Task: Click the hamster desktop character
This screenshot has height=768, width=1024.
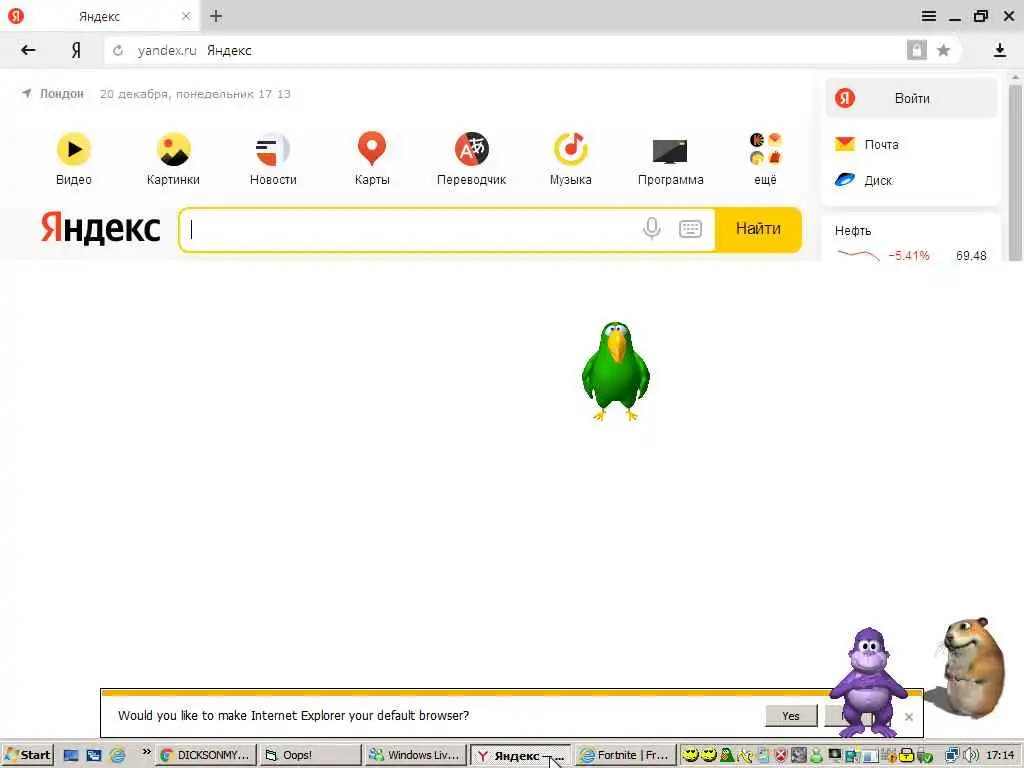Action: 972,667
